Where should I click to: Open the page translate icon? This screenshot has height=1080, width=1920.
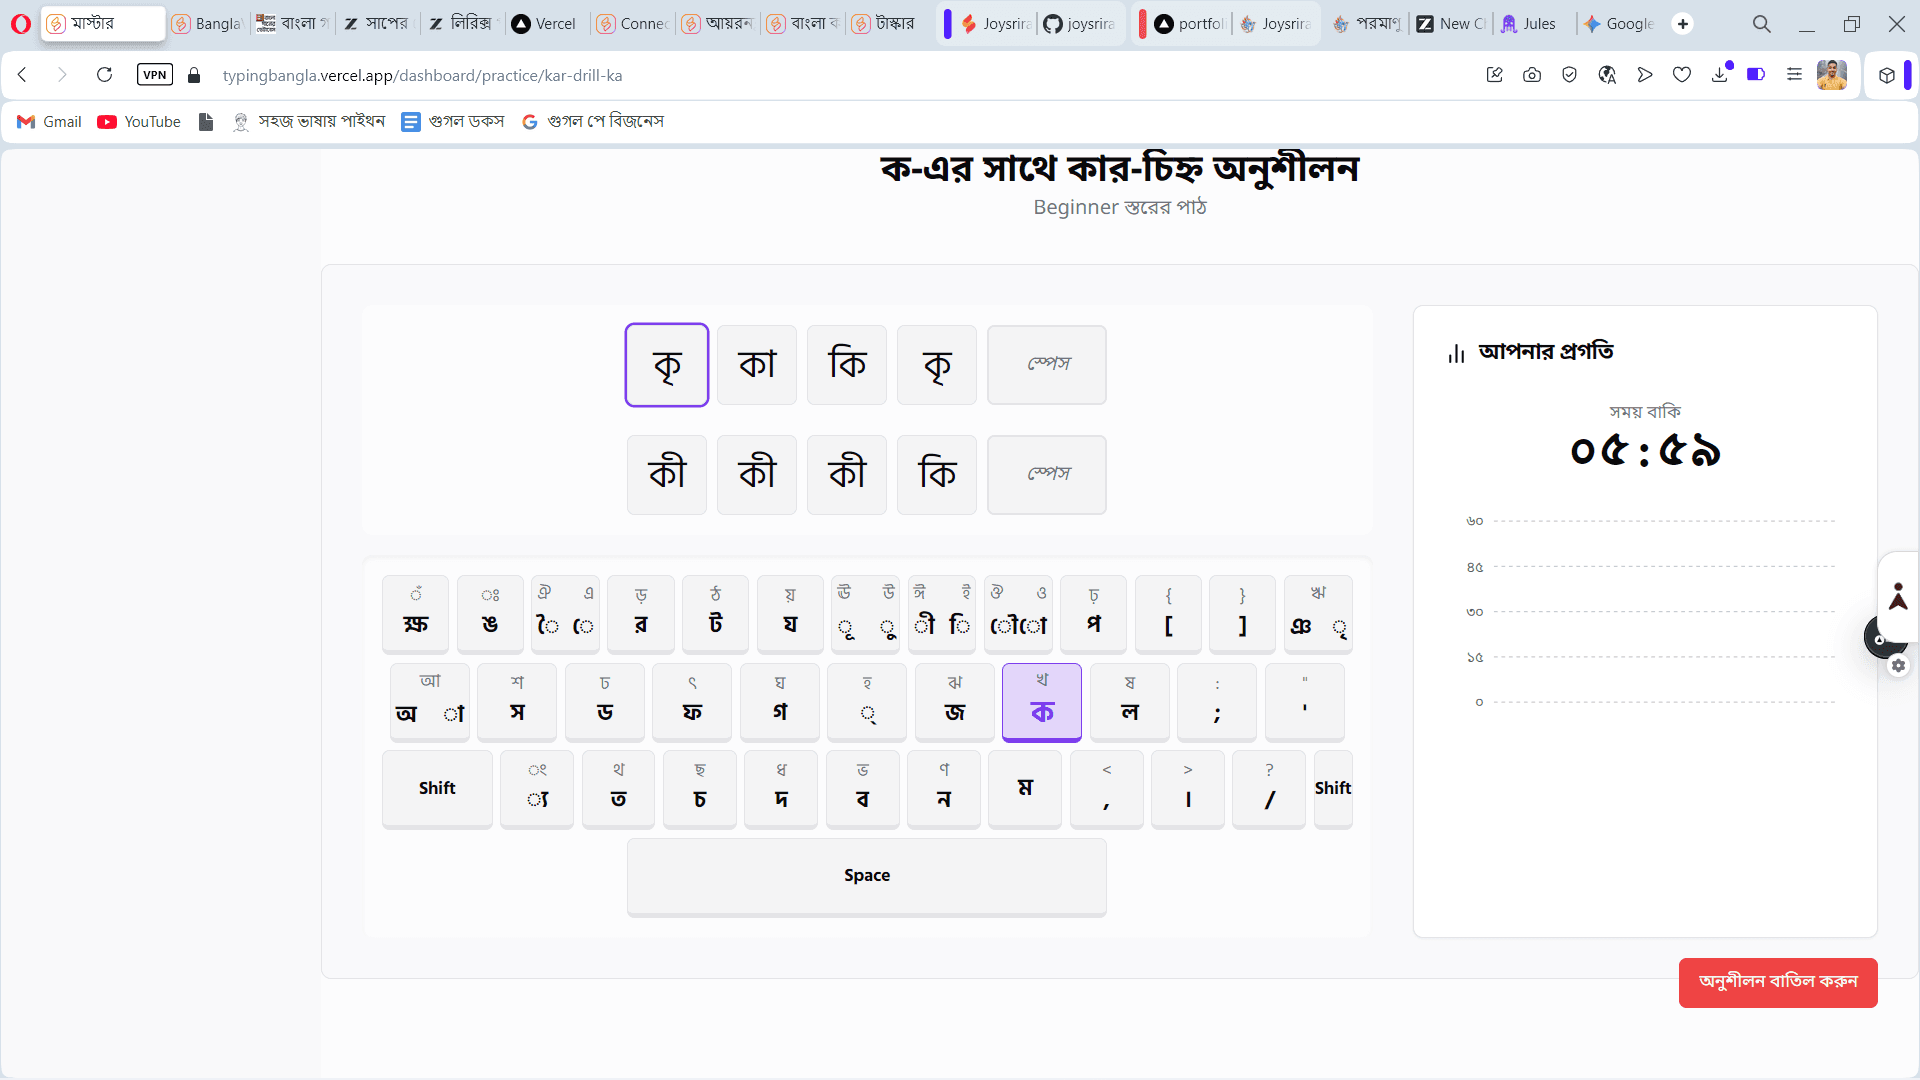point(1607,74)
